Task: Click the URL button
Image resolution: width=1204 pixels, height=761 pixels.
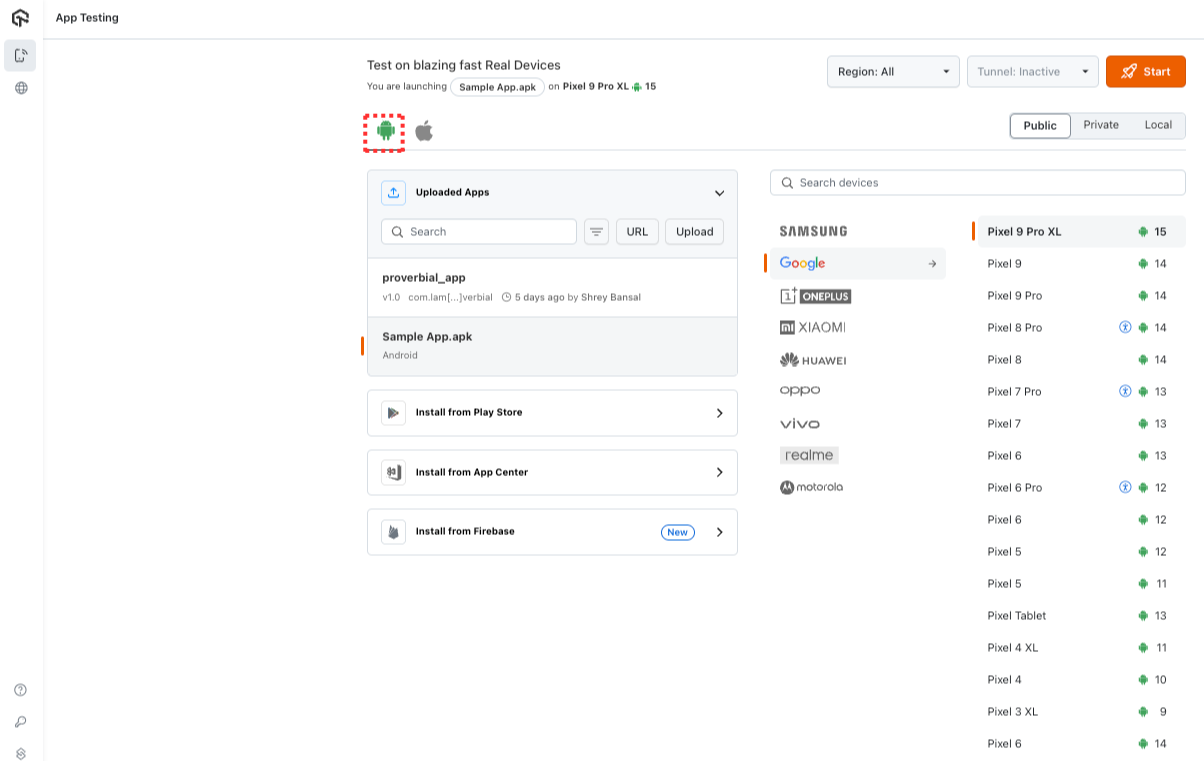Action: tap(637, 231)
